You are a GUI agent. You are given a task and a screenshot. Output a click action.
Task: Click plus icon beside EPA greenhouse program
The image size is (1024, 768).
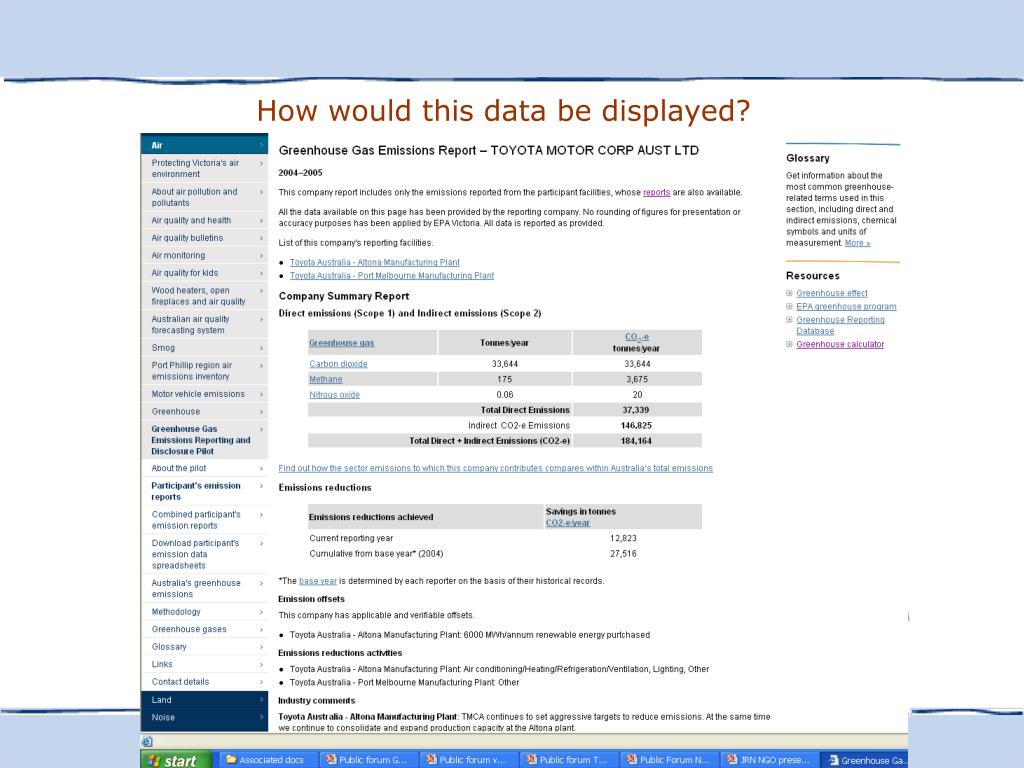coord(790,306)
